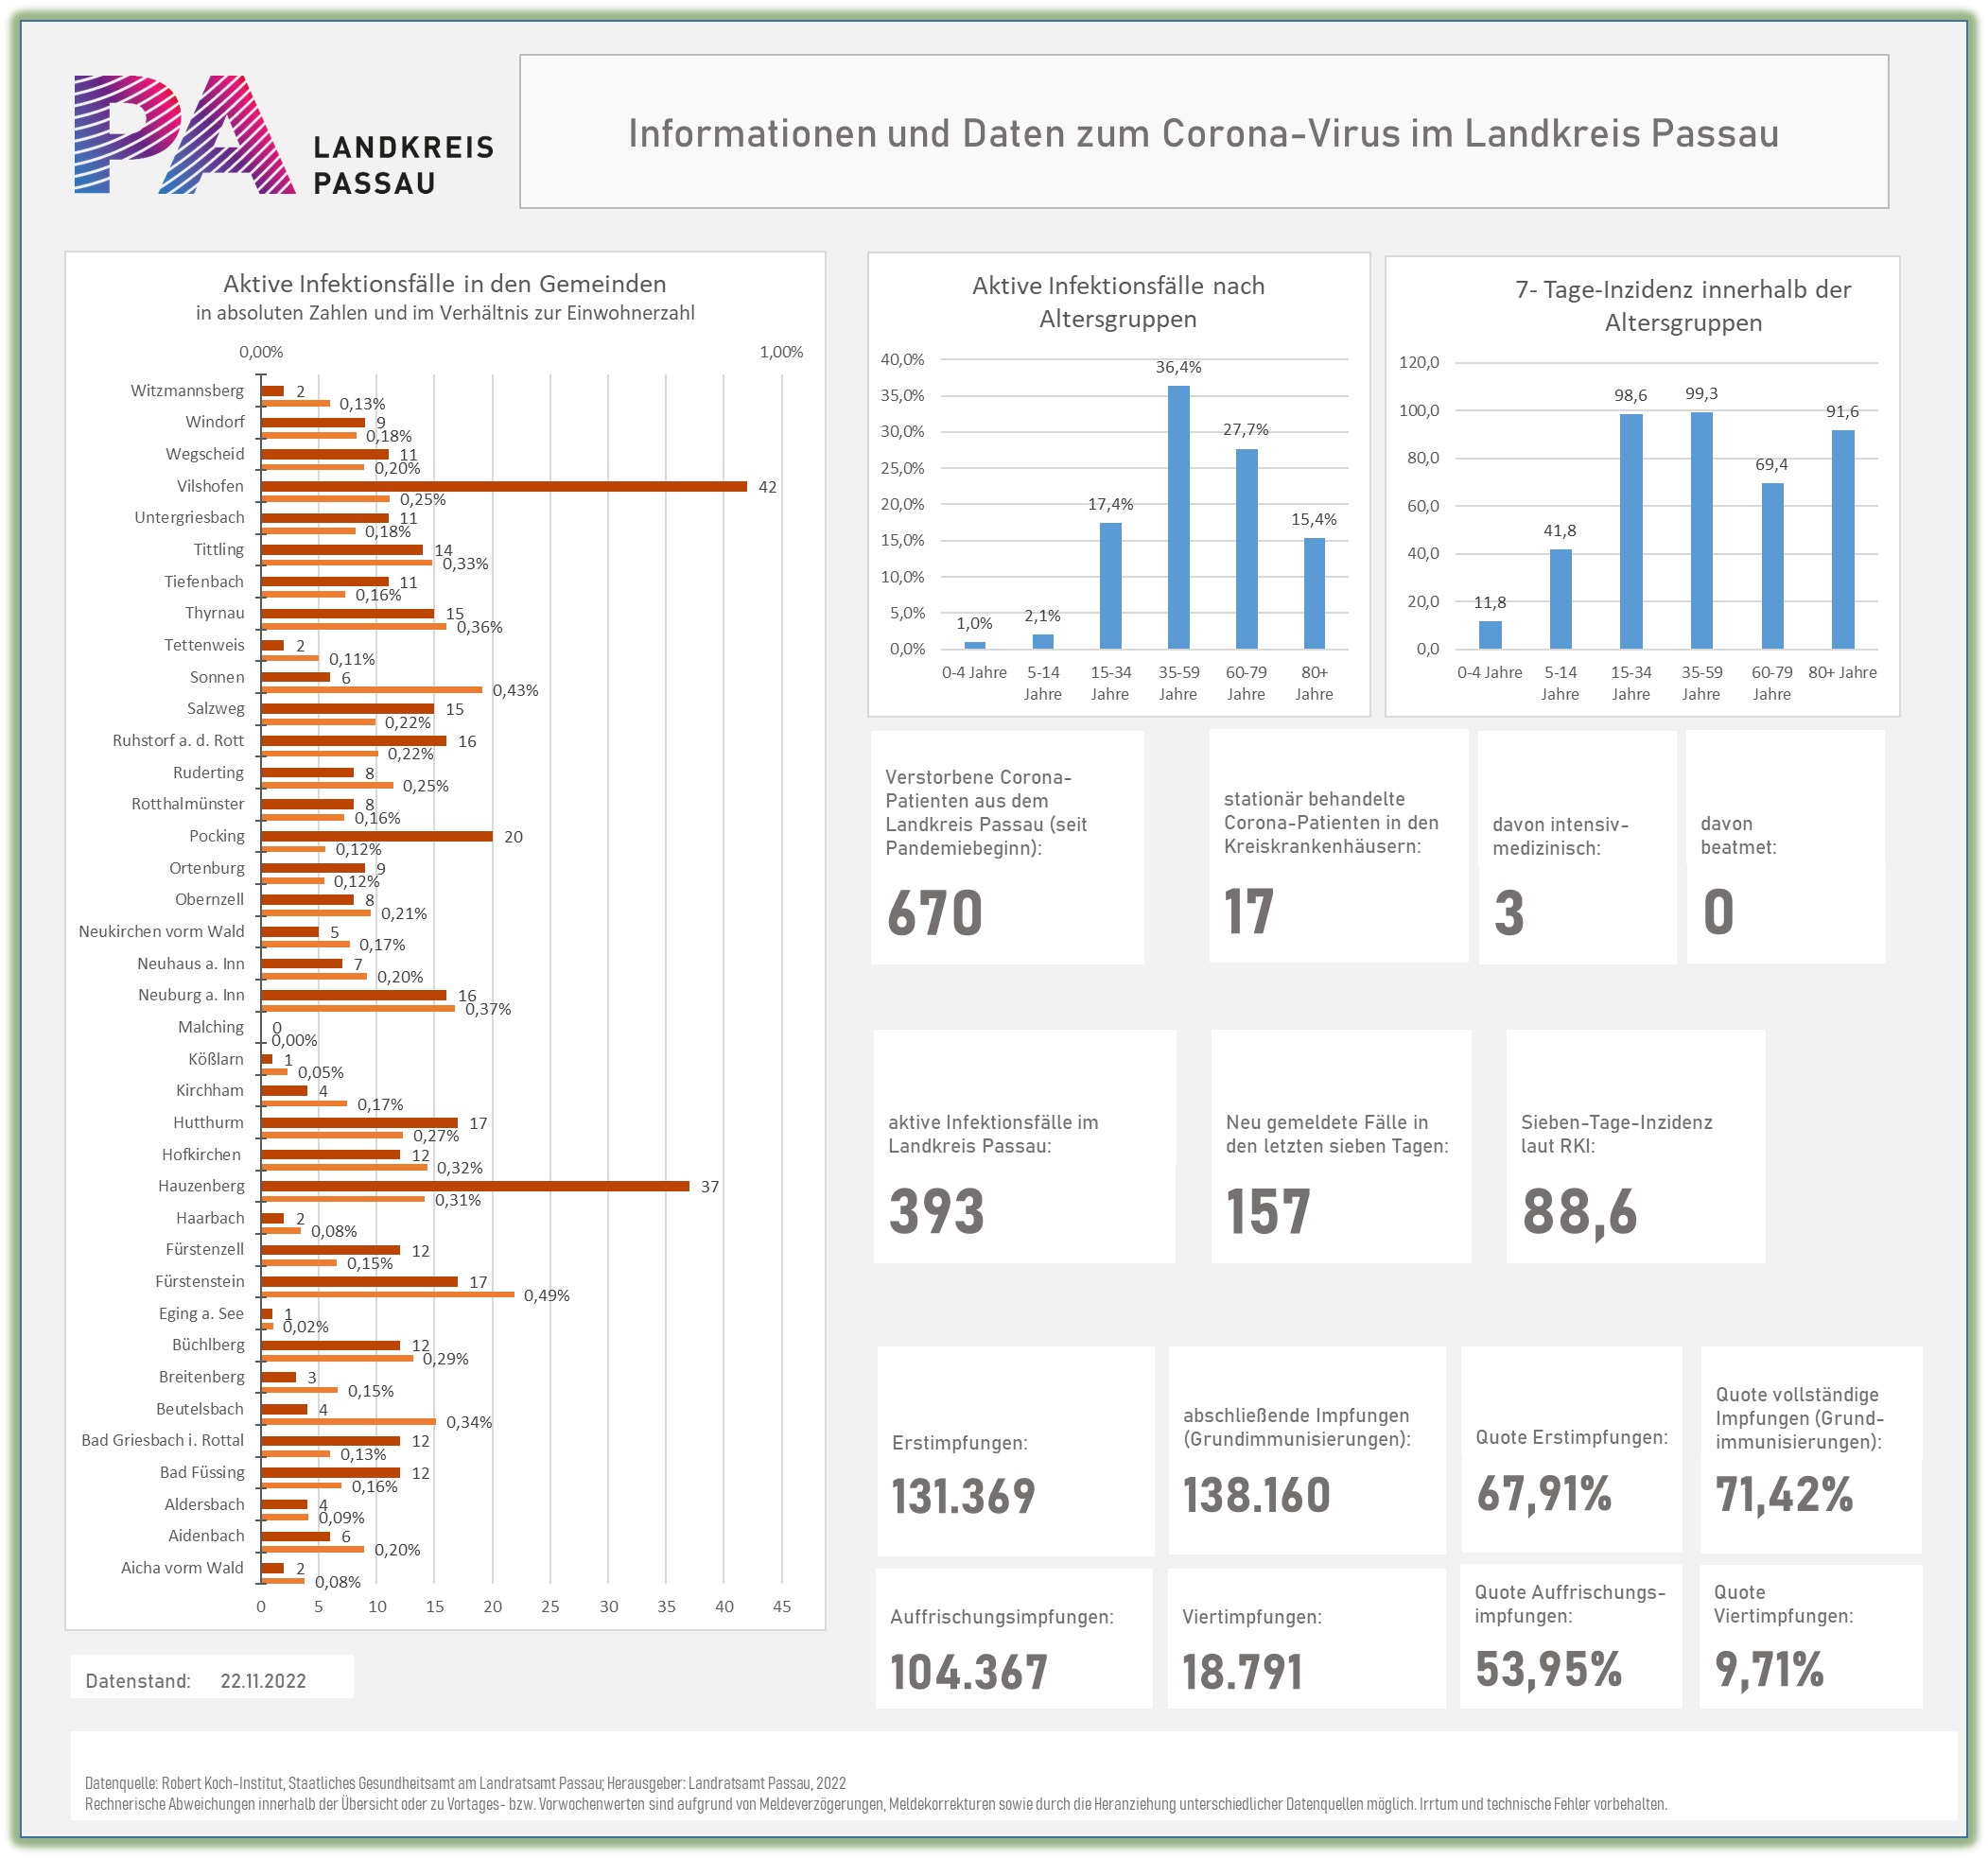Click the 'Neu gemeldete Fälle' card label
The width and height of the screenshot is (1988, 1858).
1337,1134
